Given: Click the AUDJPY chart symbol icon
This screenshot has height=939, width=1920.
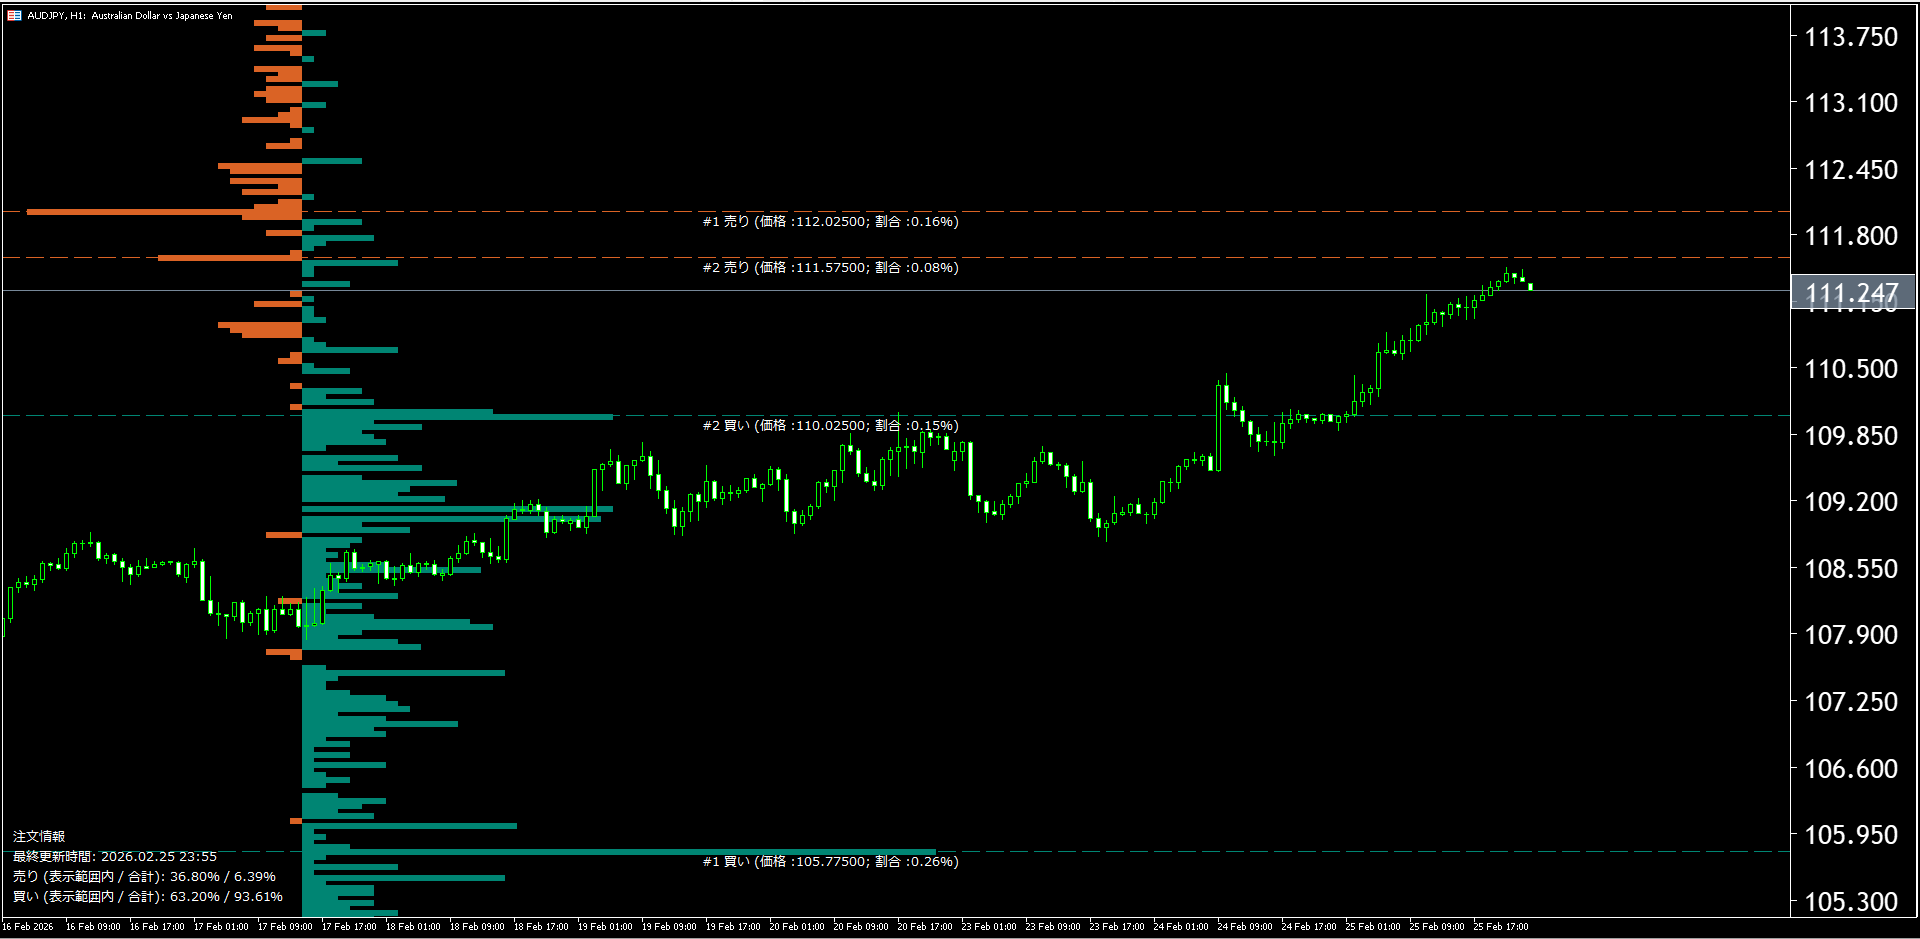Looking at the screenshot, I should [14, 15].
